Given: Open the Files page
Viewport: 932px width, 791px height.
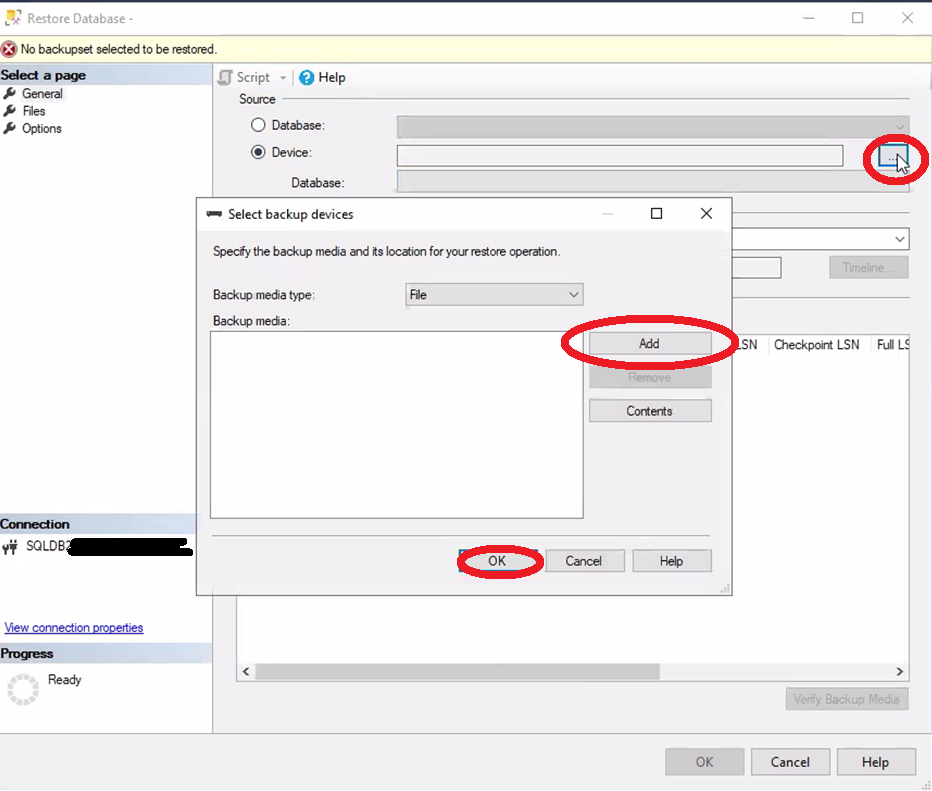Looking at the screenshot, I should click(x=34, y=111).
